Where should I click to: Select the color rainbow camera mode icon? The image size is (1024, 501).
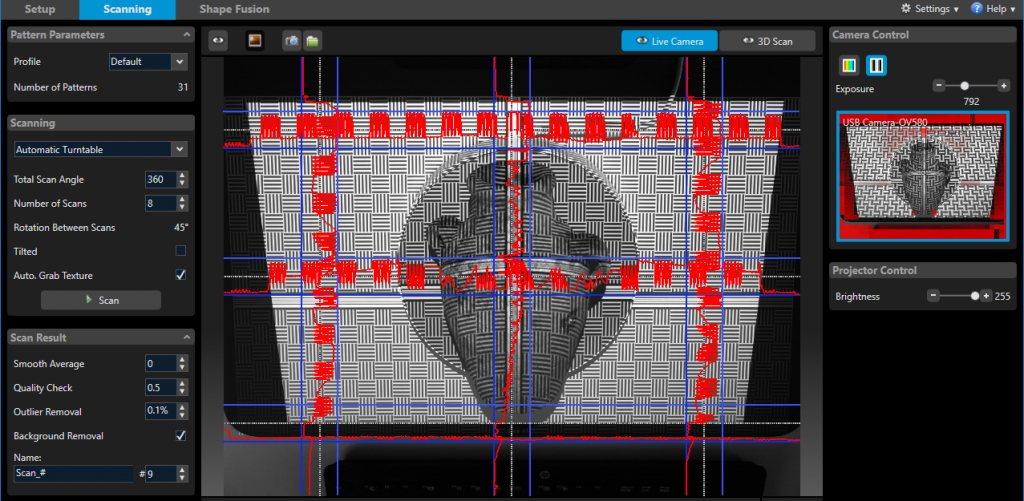pos(849,66)
